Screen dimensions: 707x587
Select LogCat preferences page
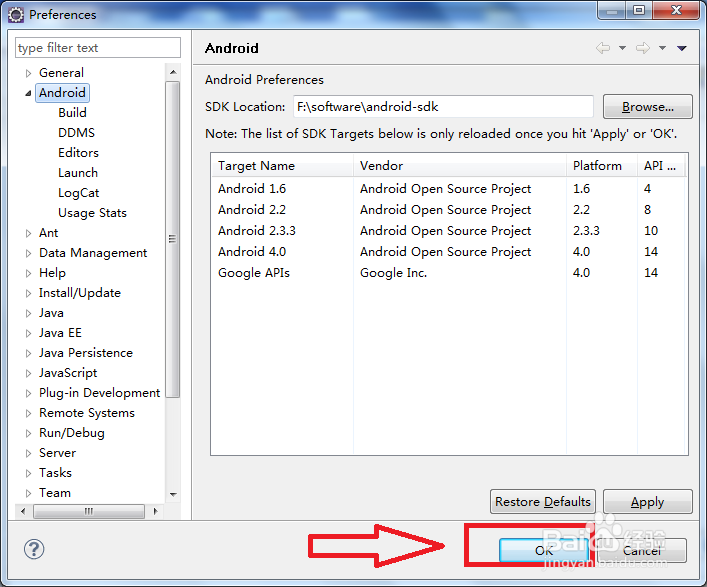pos(78,193)
